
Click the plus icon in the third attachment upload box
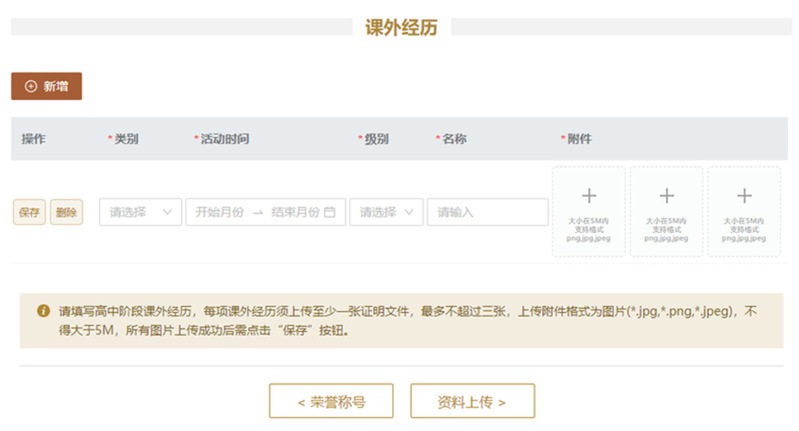point(744,196)
